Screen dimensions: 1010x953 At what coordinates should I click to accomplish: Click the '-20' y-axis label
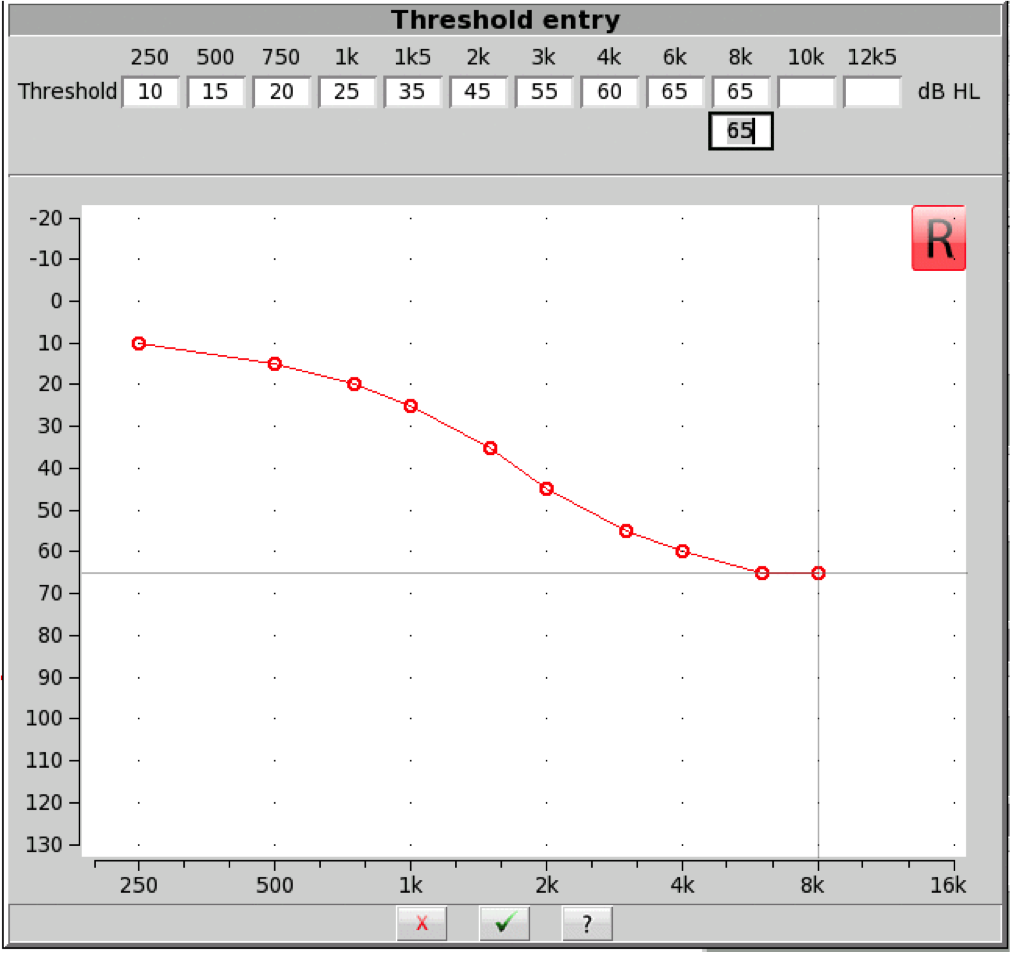point(46,218)
